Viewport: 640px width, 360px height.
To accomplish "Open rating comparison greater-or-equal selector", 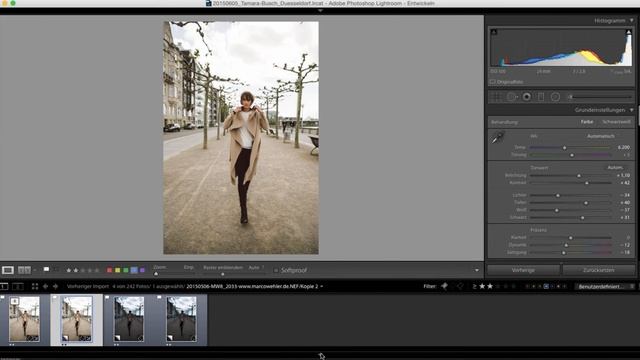I will click(x=474, y=287).
